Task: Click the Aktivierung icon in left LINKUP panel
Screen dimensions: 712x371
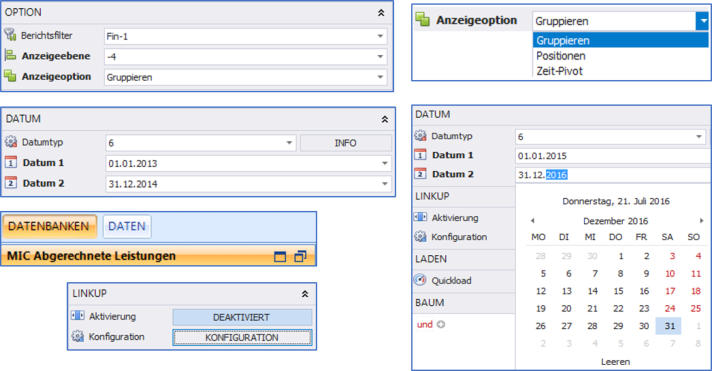Action: (78, 316)
